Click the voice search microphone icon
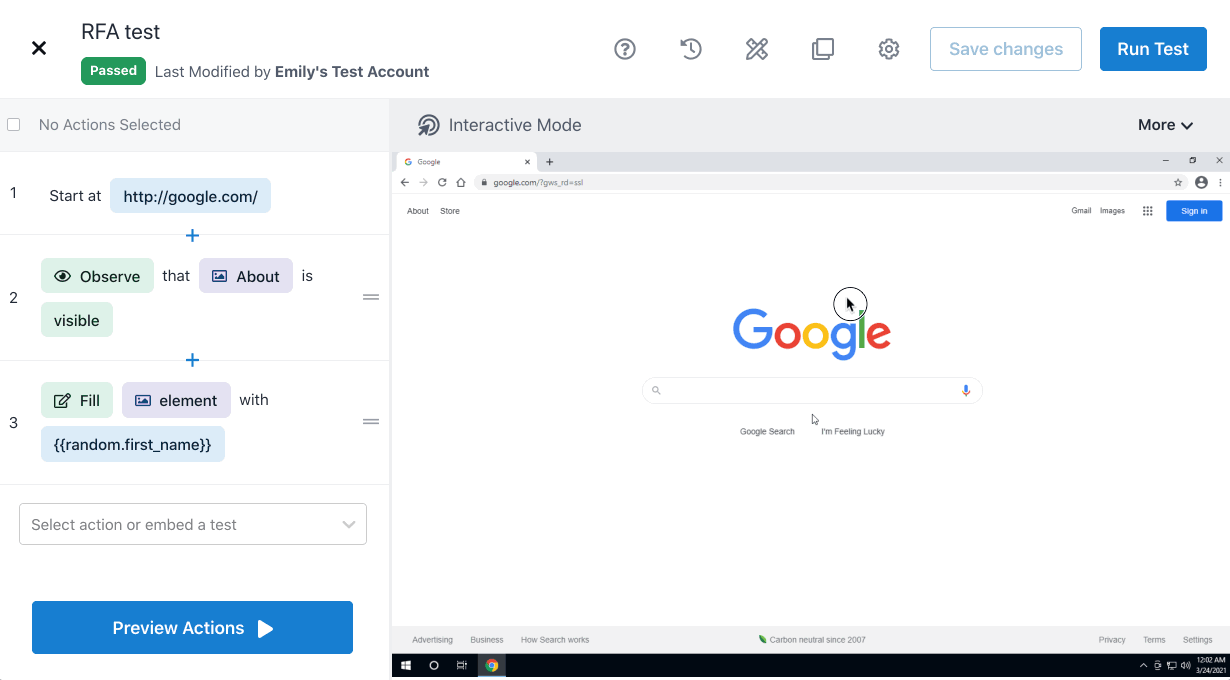This screenshot has height=680, width=1230. click(x=966, y=390)
